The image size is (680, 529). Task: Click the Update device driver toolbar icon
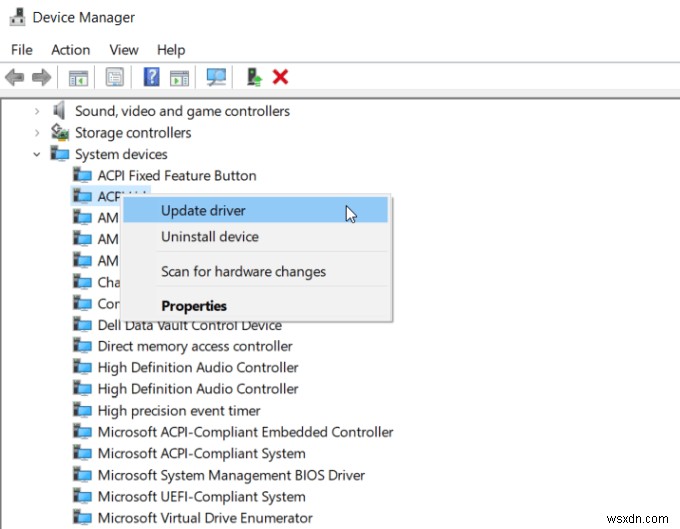254,77
